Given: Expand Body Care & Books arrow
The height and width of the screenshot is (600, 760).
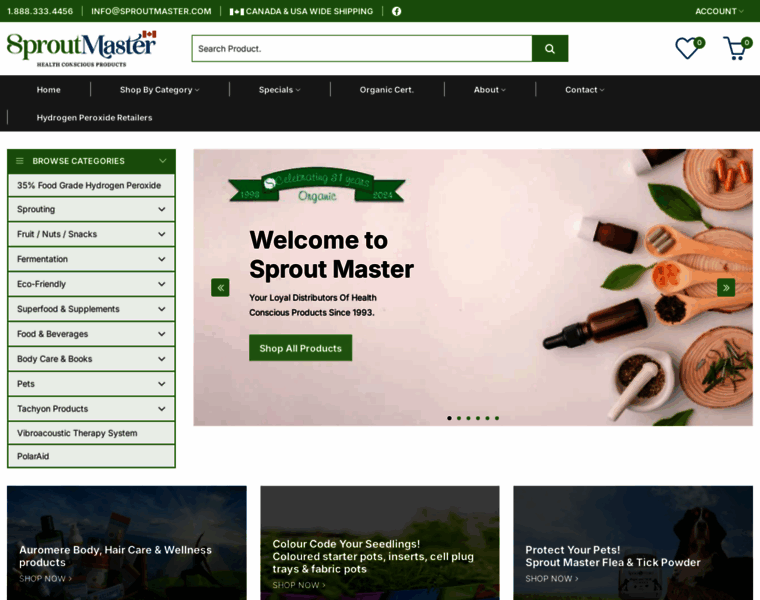Looking at the screenshot, I should 162,359.
